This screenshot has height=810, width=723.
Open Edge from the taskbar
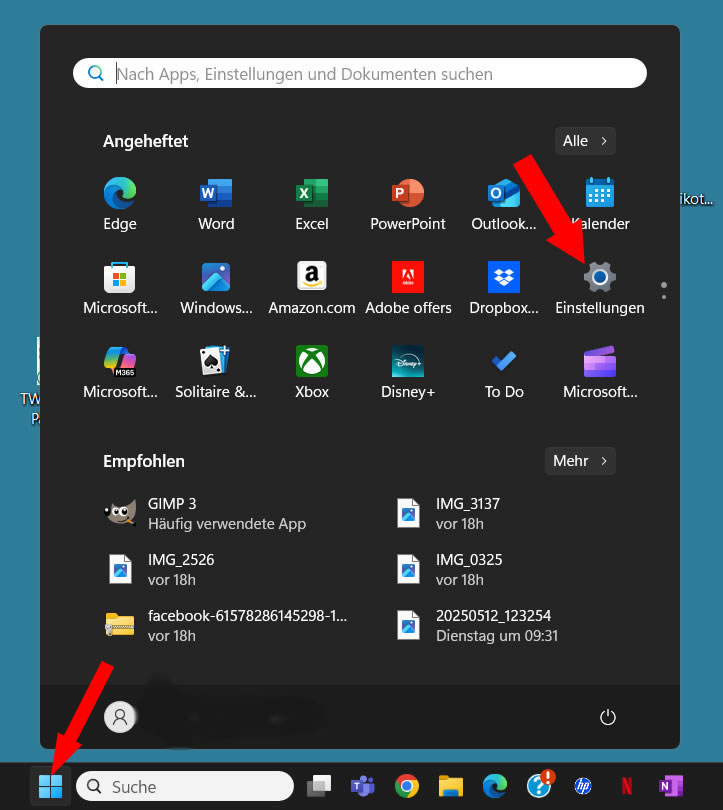495,786
